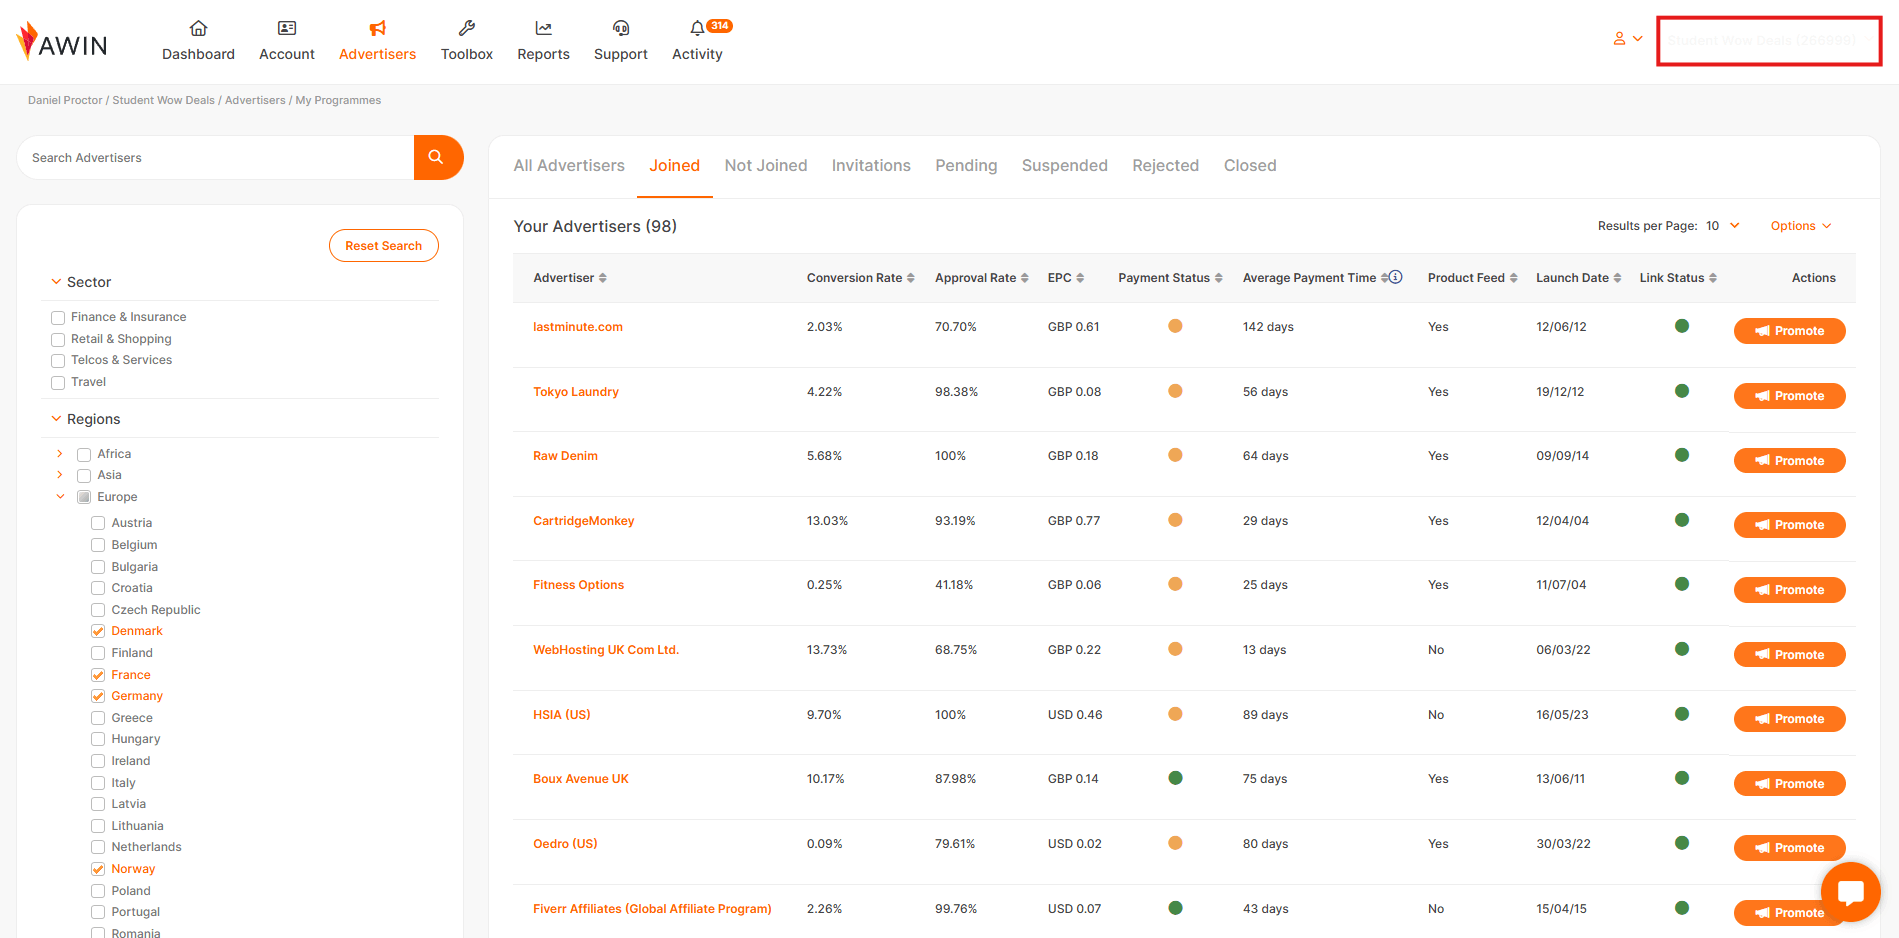Open the Reports chart icon

pos(543,29)
